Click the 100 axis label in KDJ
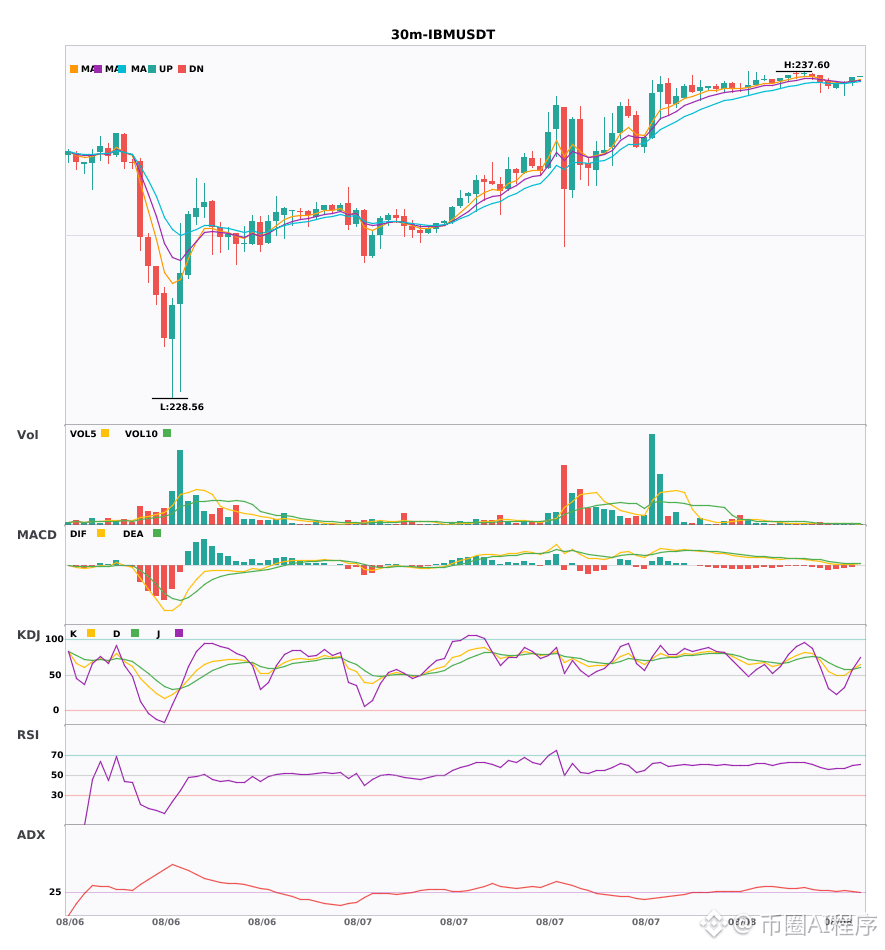This screenshot has width=885, height=950. [x=54, y=639]
